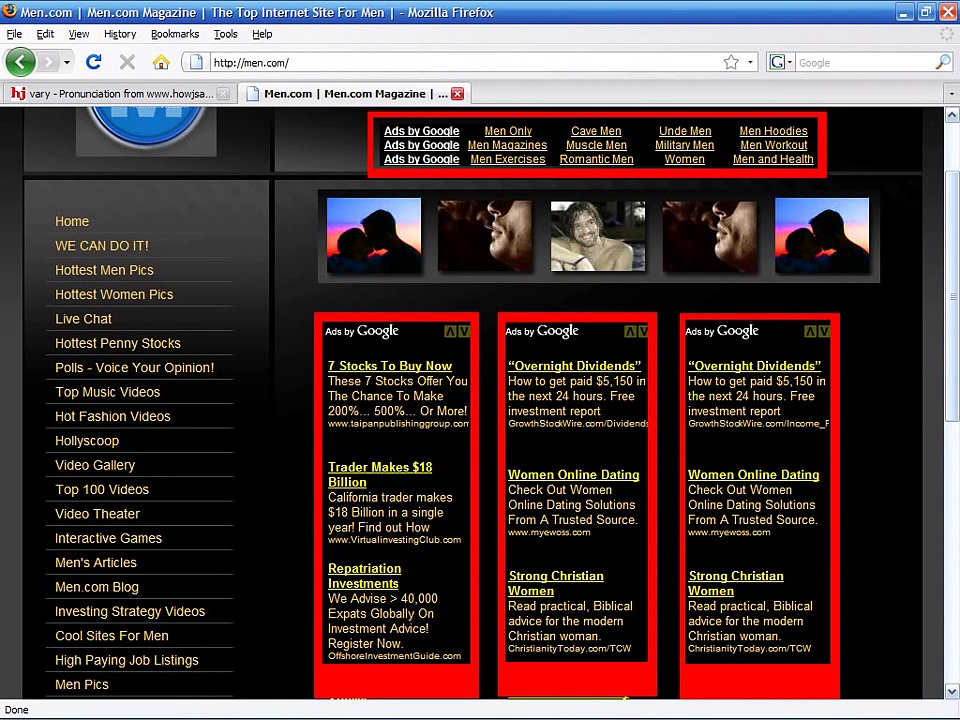960x720 pixels.
Task: Click the page identity icon in the address bar
Action: (x=196, y=62)
